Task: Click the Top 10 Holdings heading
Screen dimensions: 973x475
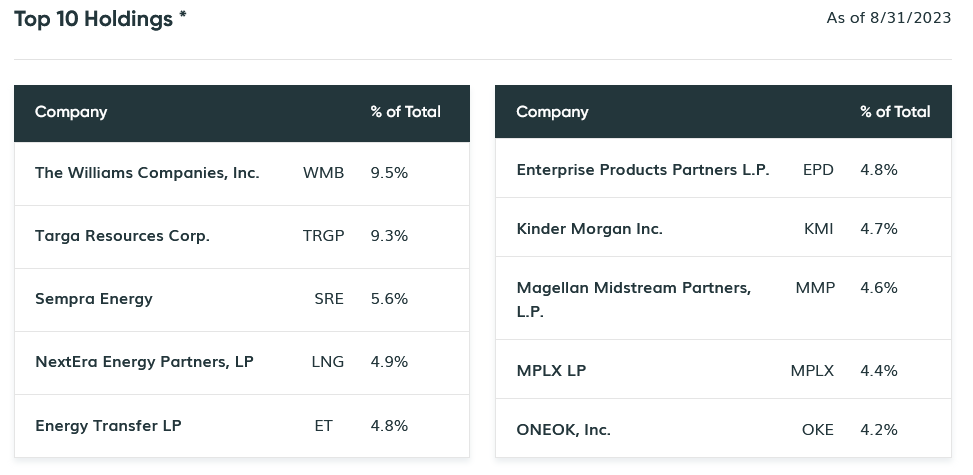Action: tap(100, 19)
